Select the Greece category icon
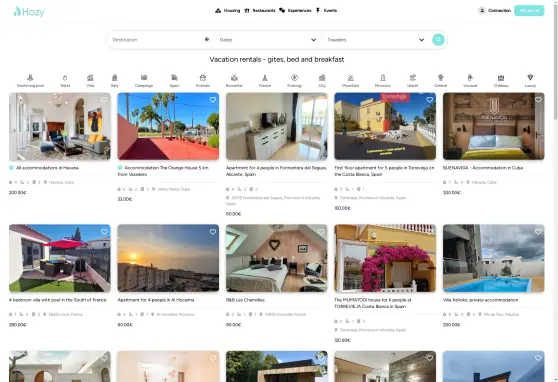Screen dimensions: 558x382 pyautogui.click(x=441, y=78)
